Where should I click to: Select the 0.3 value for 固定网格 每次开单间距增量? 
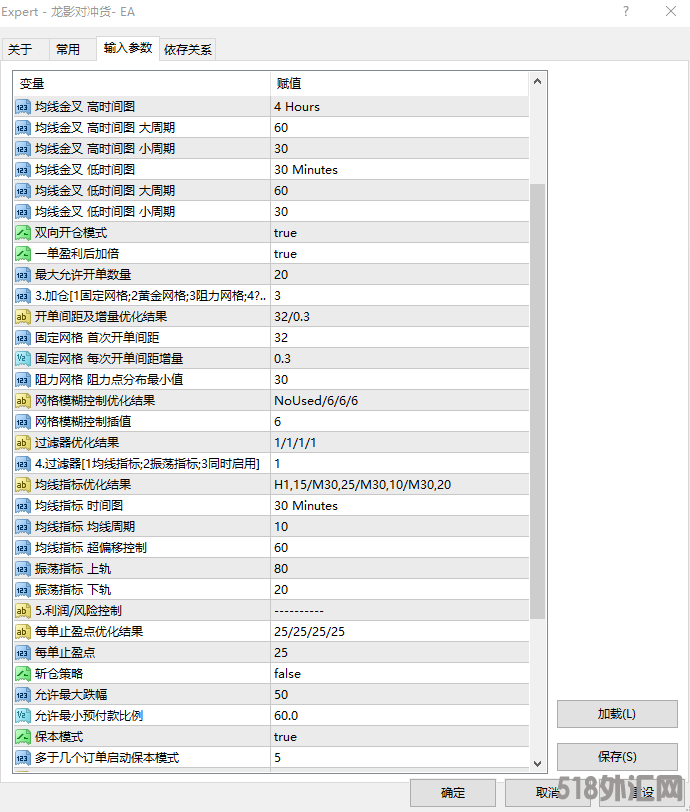[x=399, y=359]
